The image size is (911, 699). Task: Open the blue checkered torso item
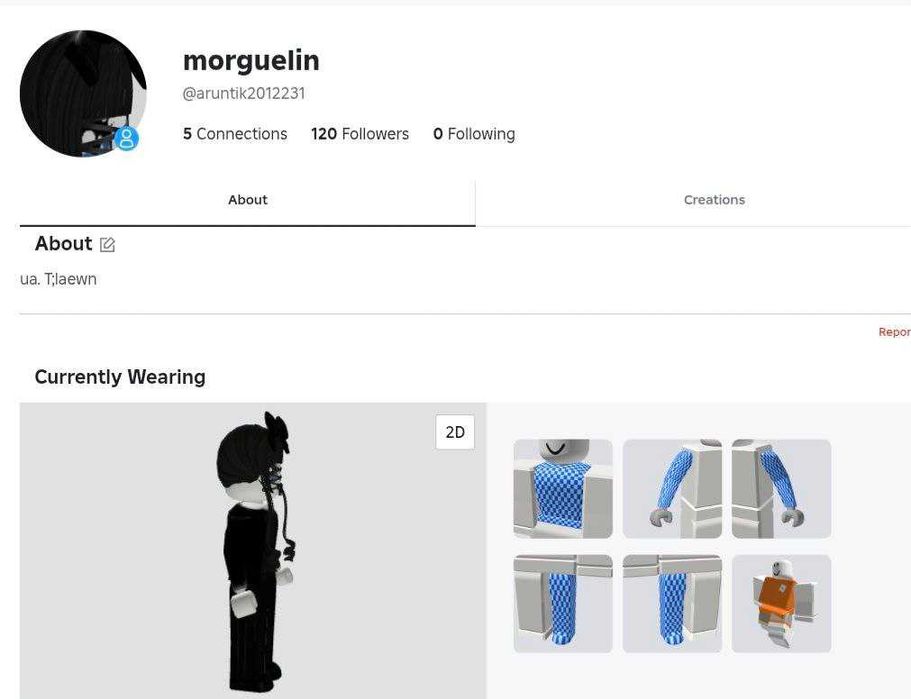click(x=563, y=489)
